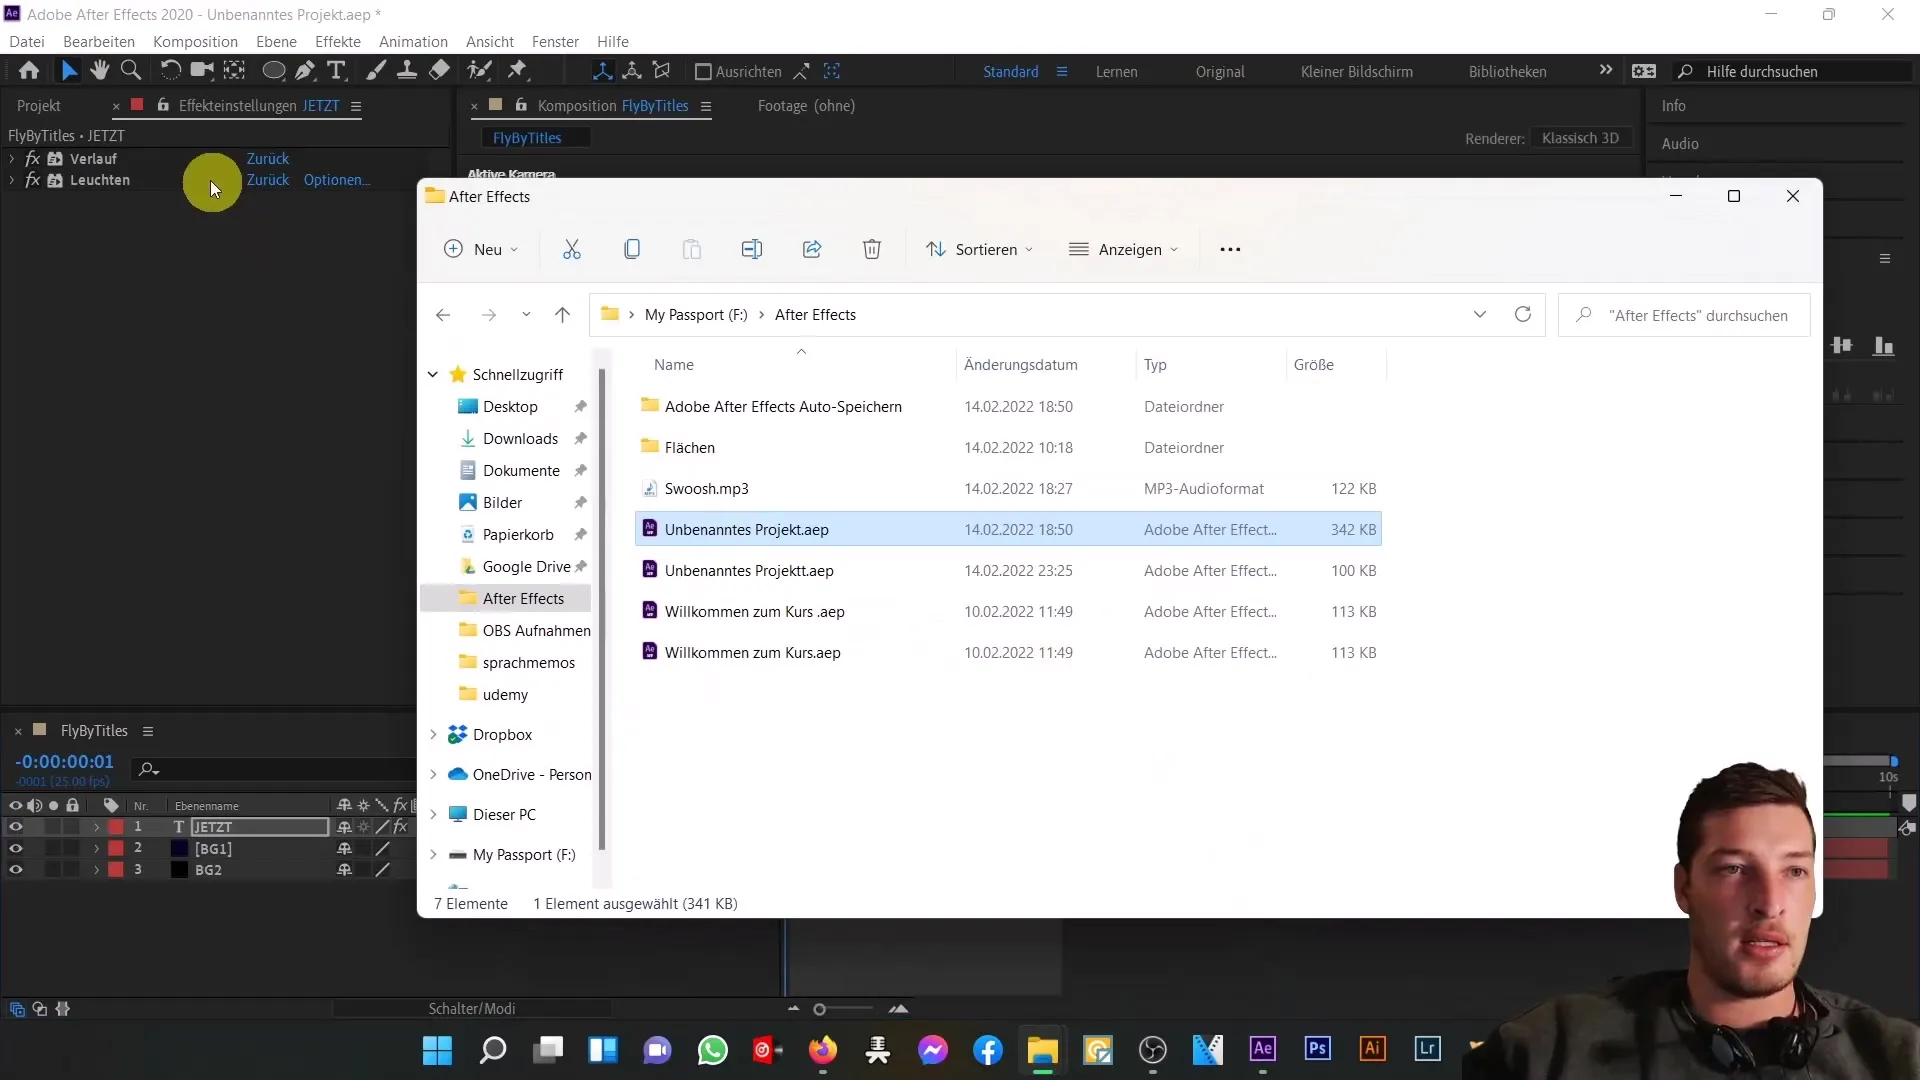Screen dimensions: 1920x1080
Task: Select the FlyByTitles composition layer
Action: 94,729
